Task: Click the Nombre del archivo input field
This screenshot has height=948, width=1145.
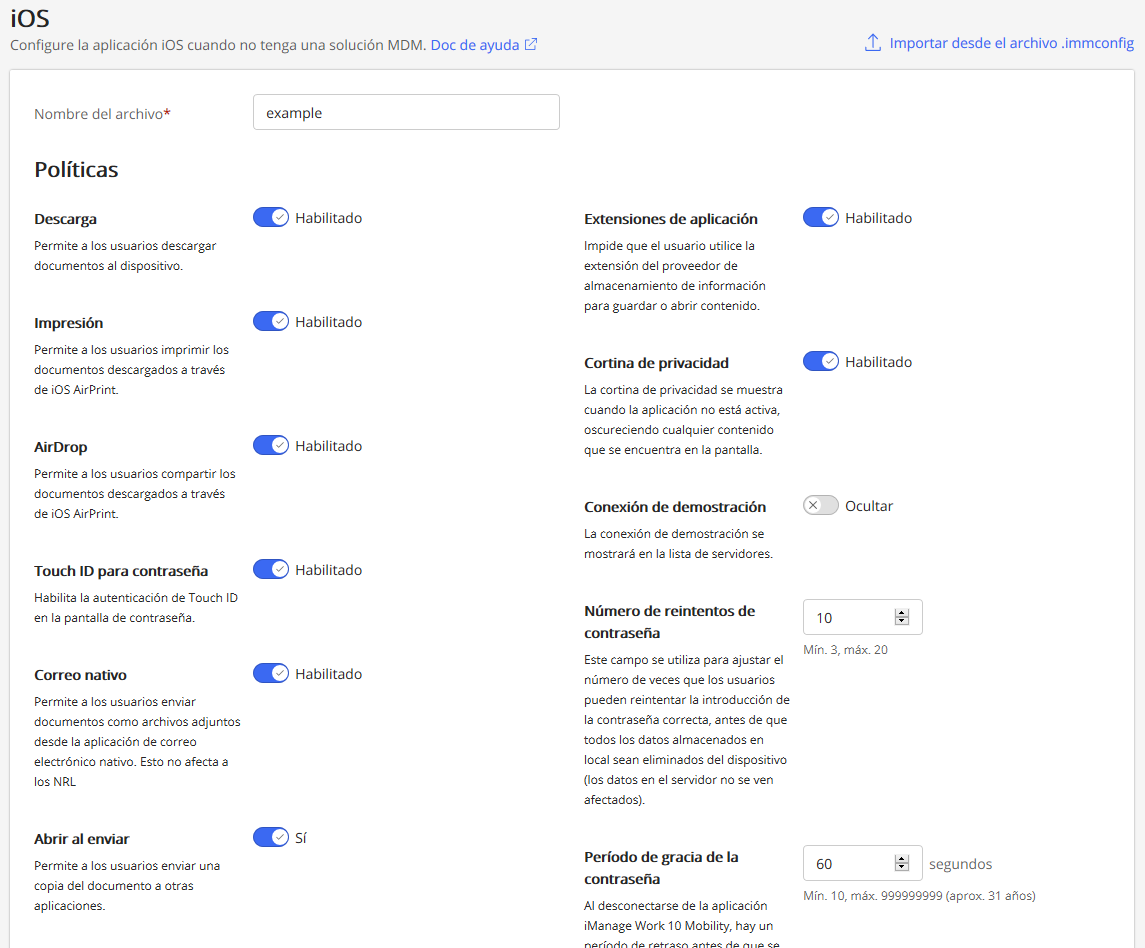Action: [406, 112]
